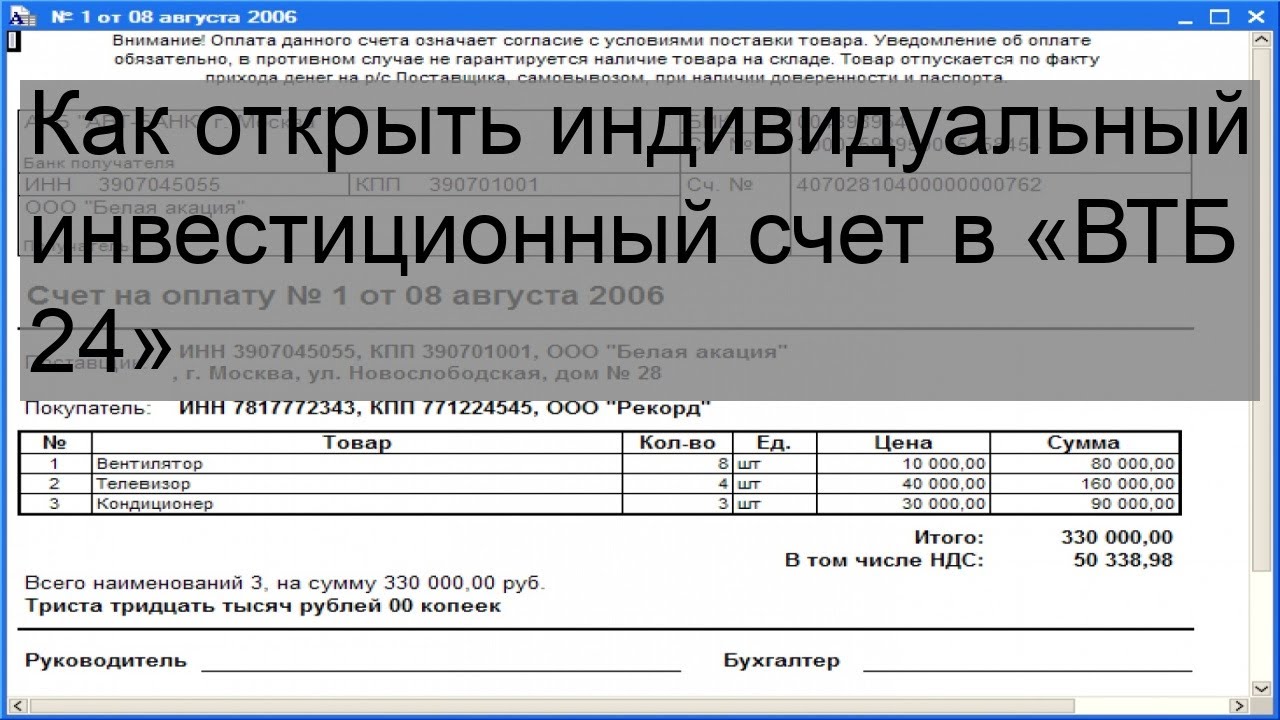Click the '№' column header
The width and height of the screenshot is (1280, 720).
point(55,443)
